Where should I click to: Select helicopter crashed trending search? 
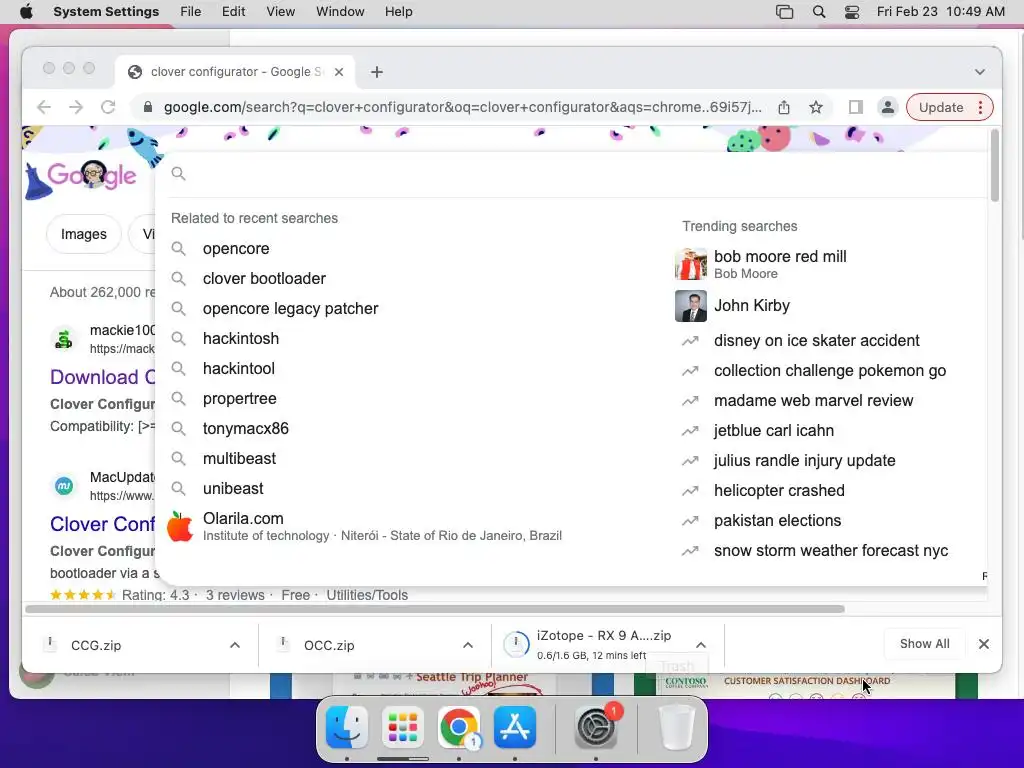click(778, 491)
